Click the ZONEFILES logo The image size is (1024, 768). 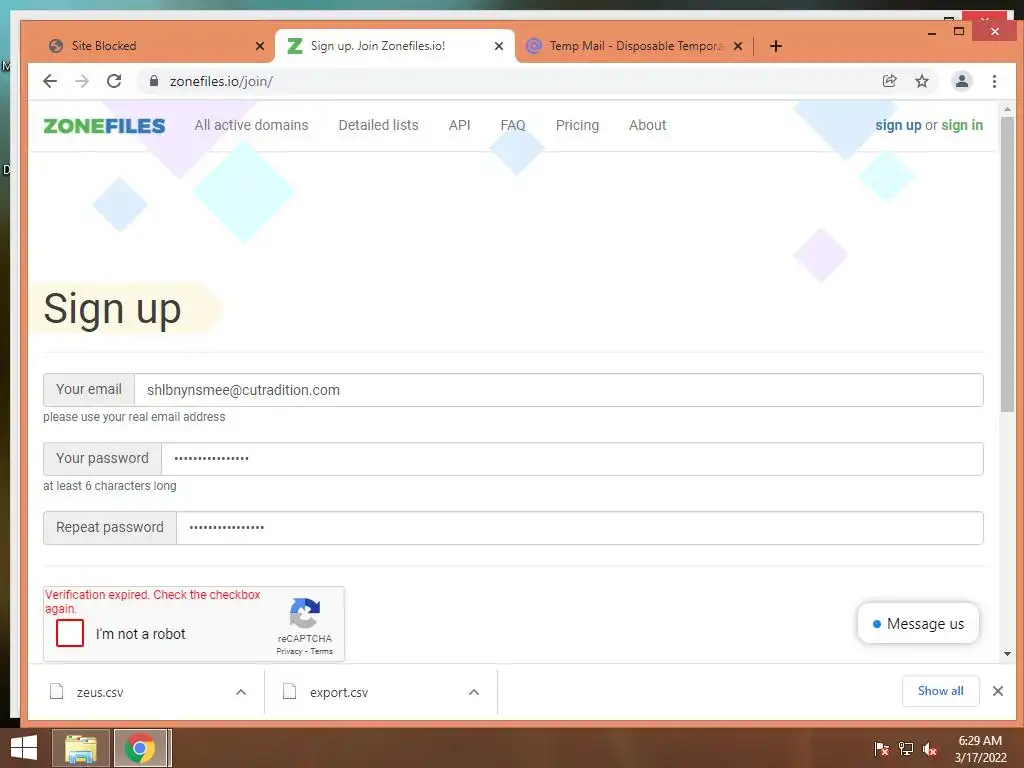pyautogui.click(x=104, y=125)
